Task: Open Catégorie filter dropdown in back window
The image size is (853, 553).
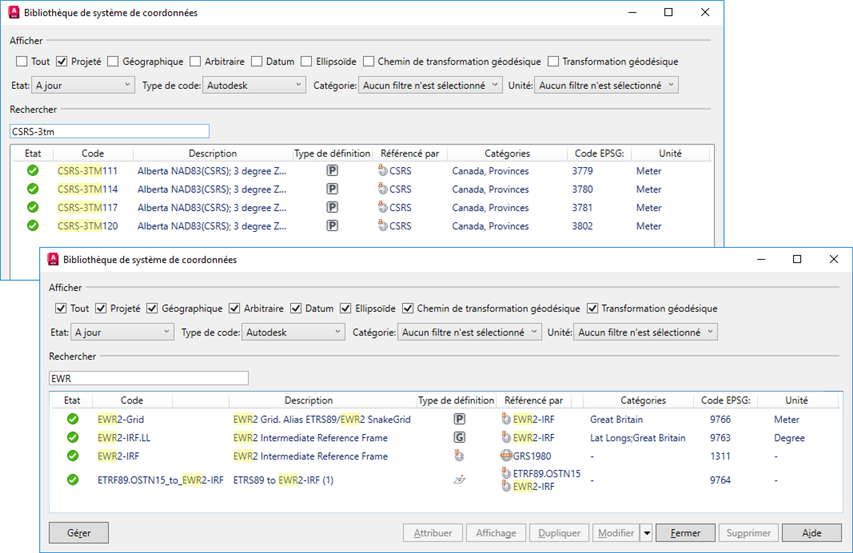Action: (430, 85)
